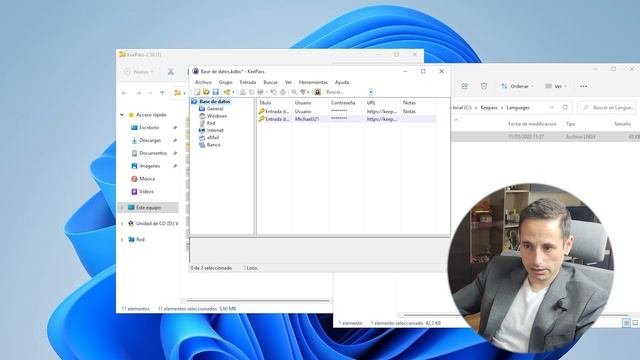Go up one folder in left Explorer

(162, 93)
